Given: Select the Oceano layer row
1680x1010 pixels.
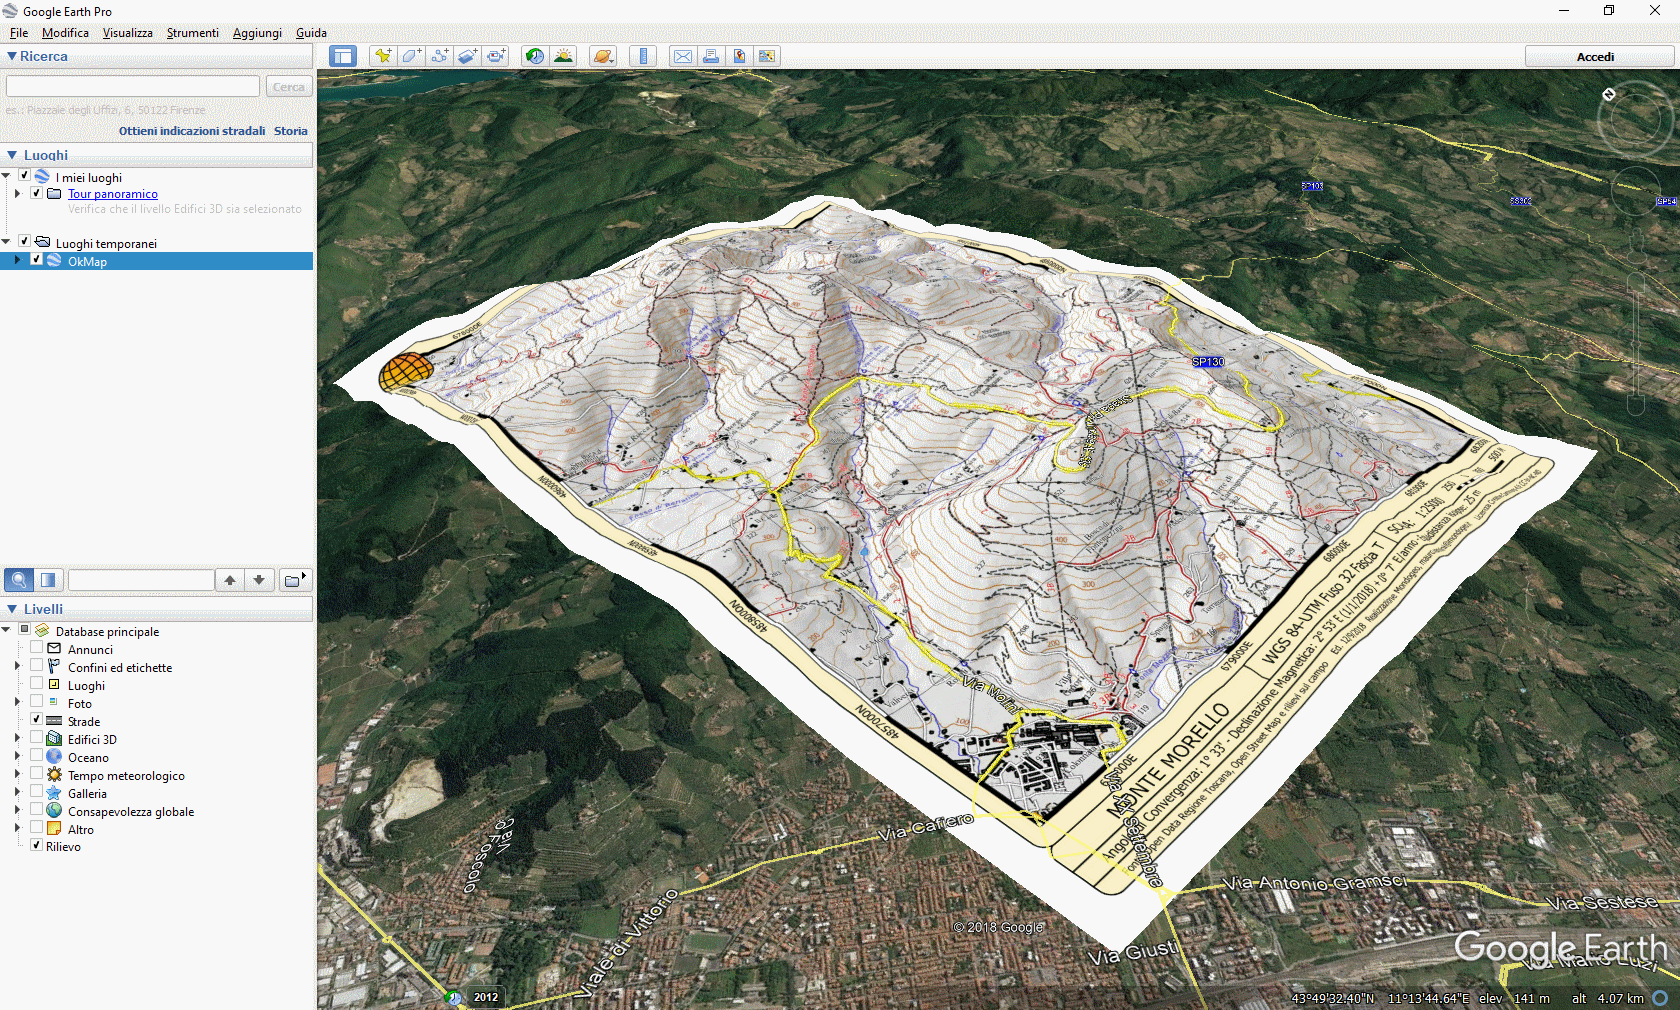Looking at the screenshot, I should (x=88, y=757).
